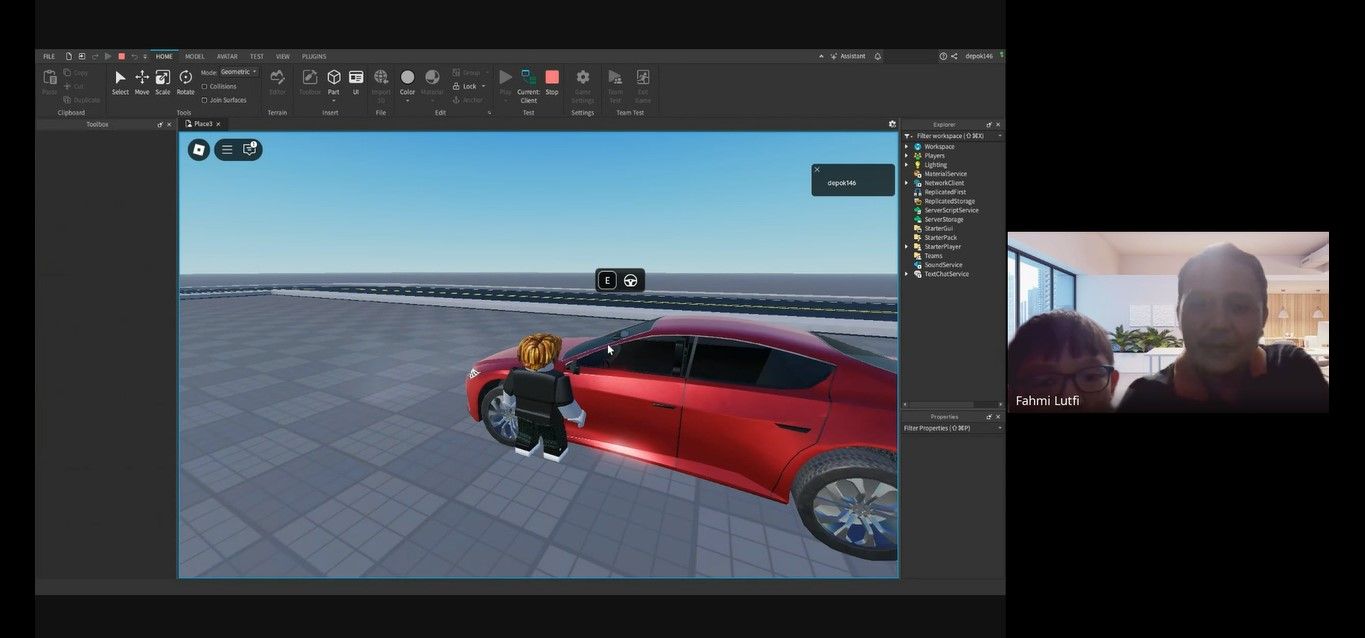Select the Place3 document tab
The image size is (1365, 638).
pos(203,124)
